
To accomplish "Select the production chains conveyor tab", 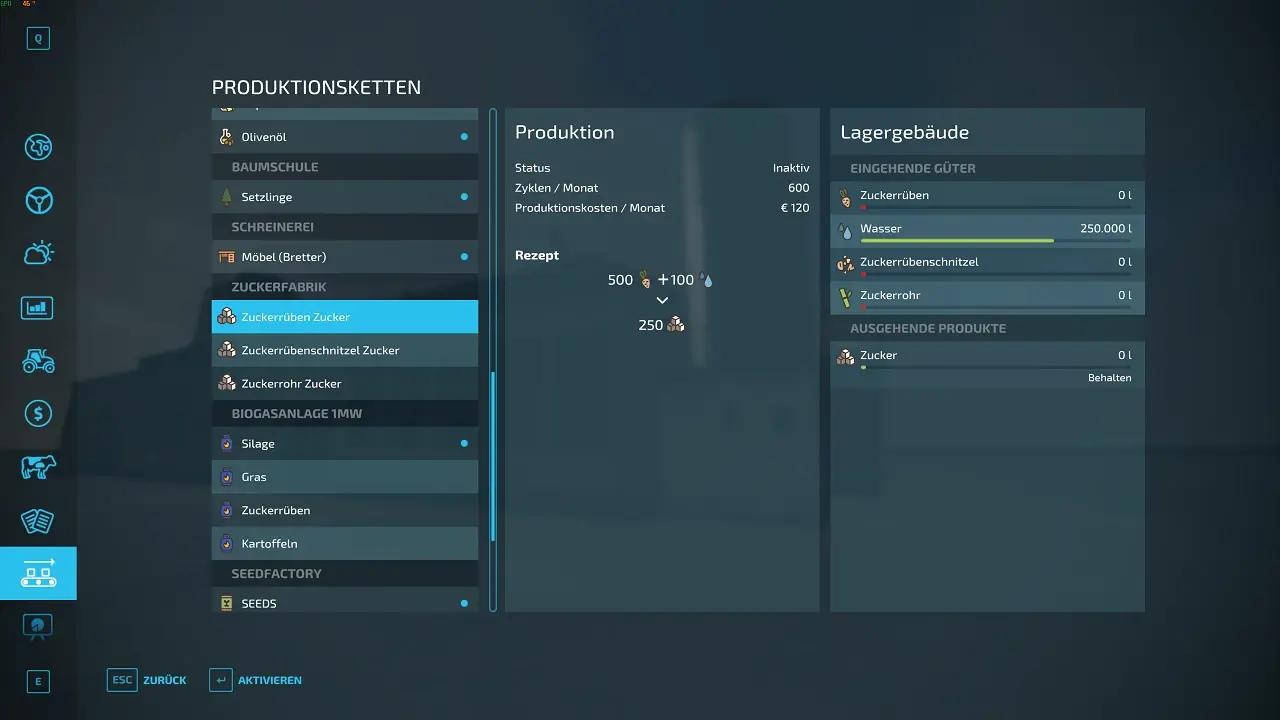I will coord(38,573).
